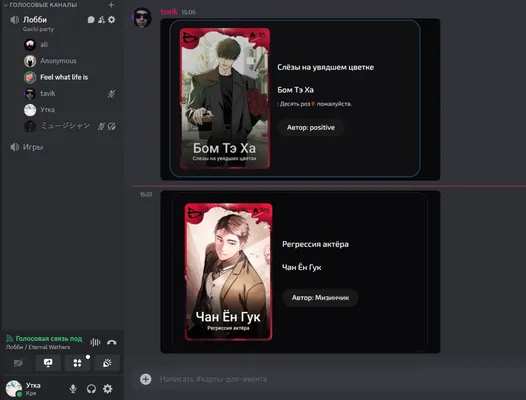Deafen audio with the headphones icon
Image resolution: width=526 pixels, height=400 pixels.
click(x=91, y=389)
